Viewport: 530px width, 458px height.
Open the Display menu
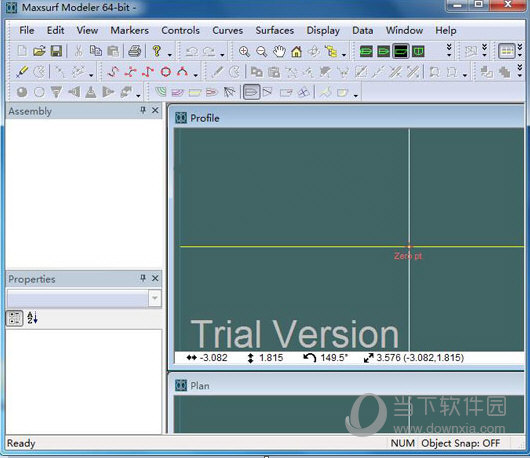click(323, 30)
